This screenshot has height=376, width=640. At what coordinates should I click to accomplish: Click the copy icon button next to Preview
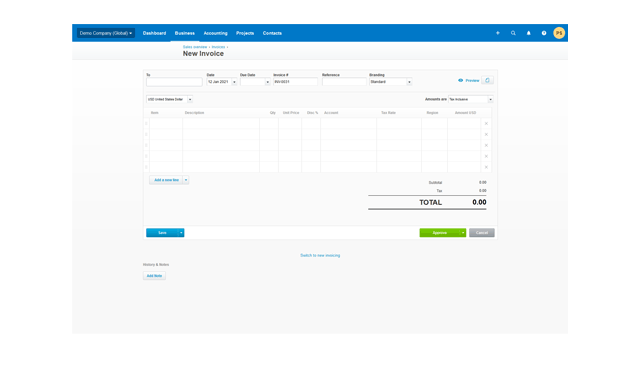487,80
